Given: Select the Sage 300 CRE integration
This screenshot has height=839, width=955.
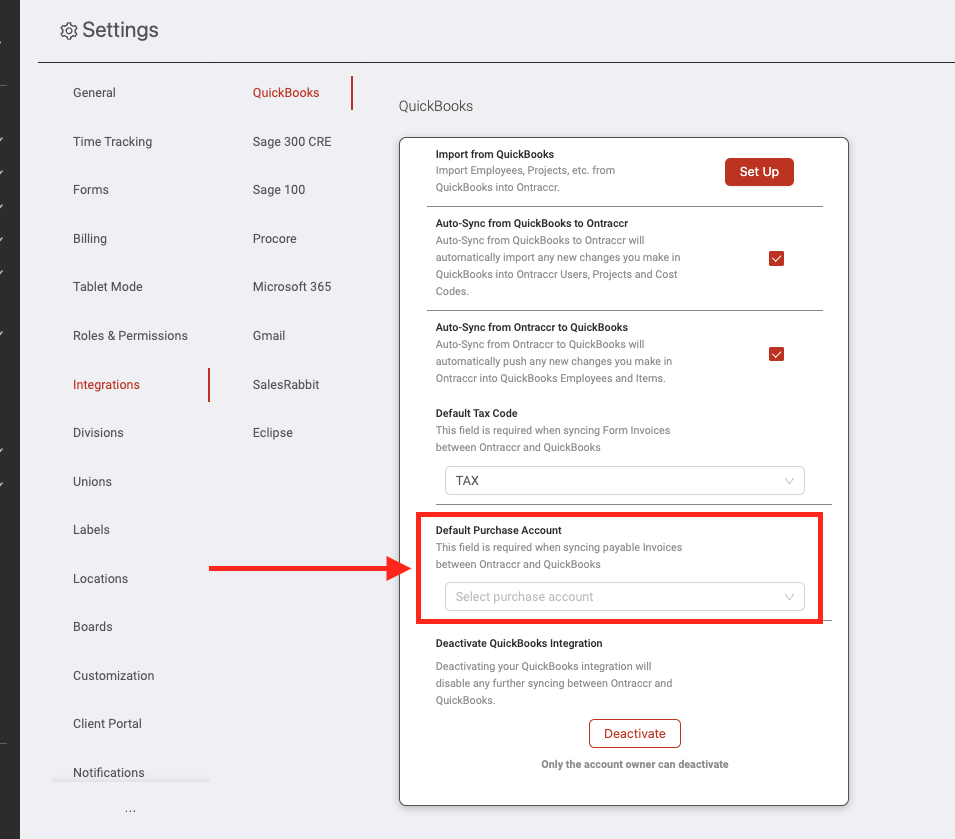Looking at the screenshot, I should [x=292, y=141].
